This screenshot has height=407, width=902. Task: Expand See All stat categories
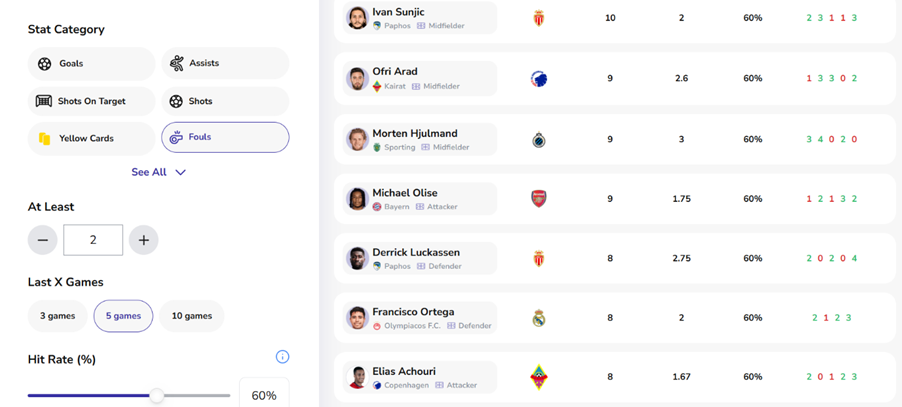coord(158,172)
